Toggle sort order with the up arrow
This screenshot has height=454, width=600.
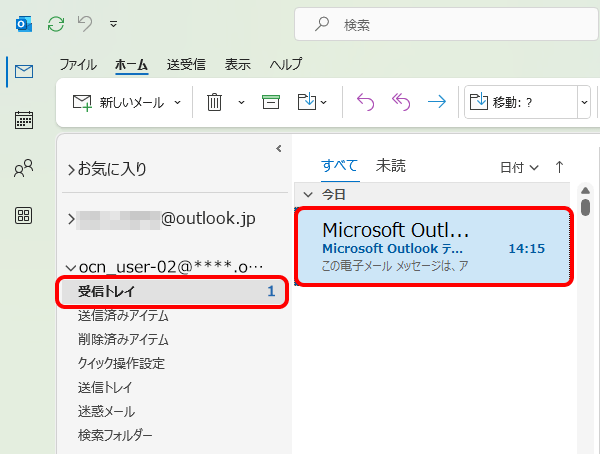pos(559,167)
